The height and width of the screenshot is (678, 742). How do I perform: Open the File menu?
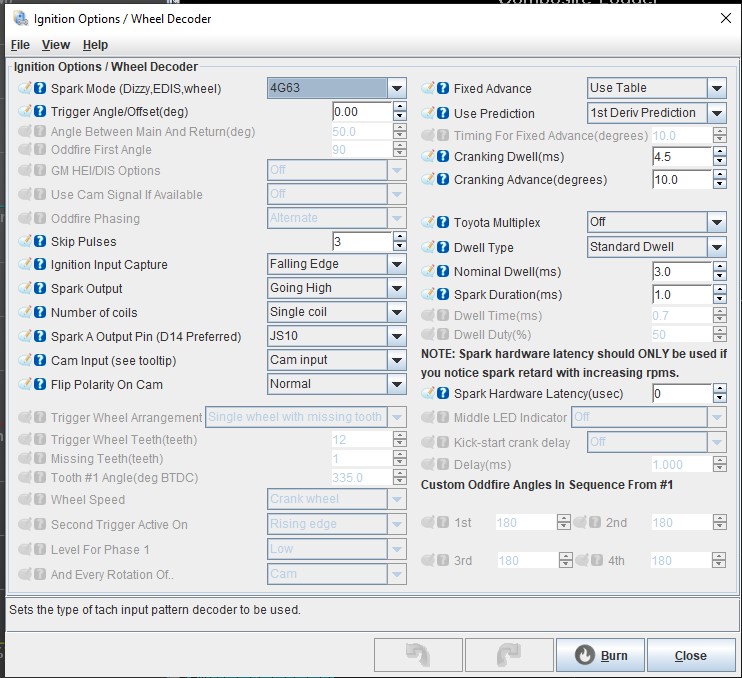pos(20,45)
